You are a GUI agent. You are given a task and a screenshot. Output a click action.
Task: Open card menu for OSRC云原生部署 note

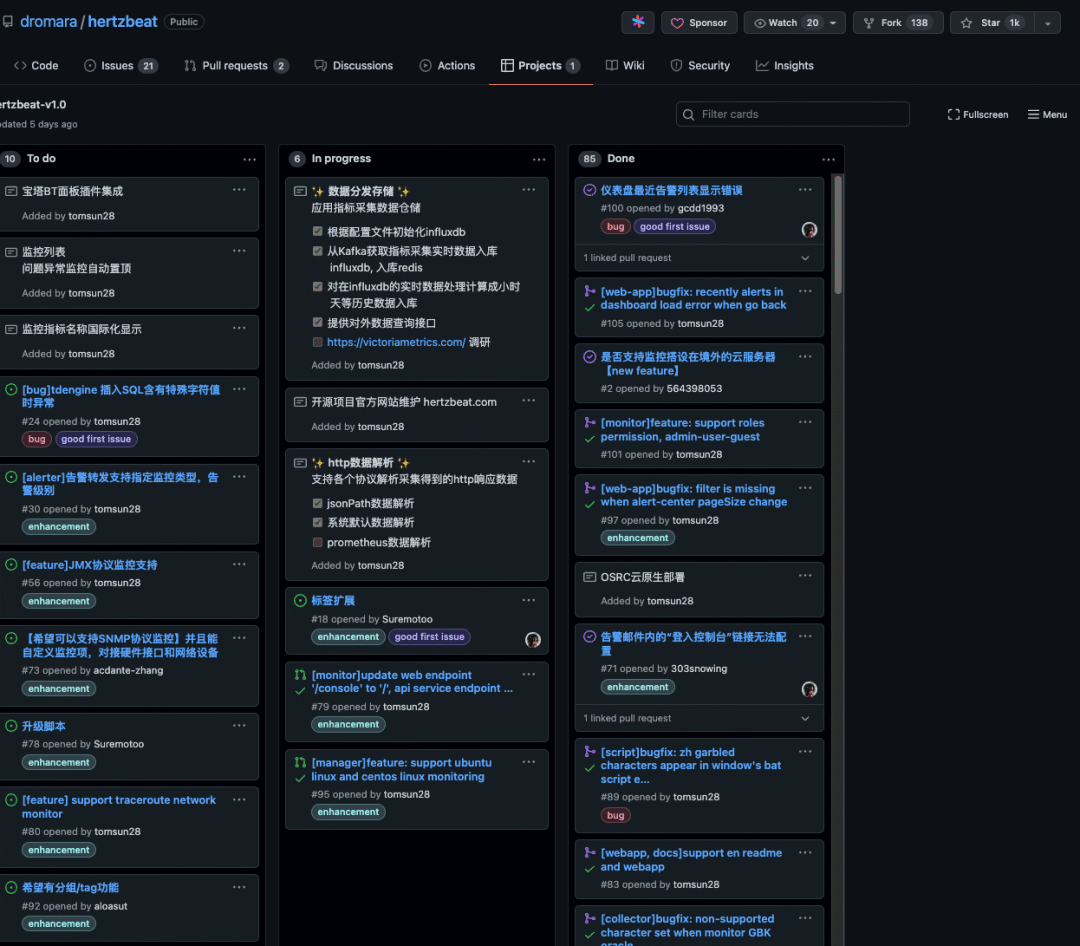(x=805, y=575)
